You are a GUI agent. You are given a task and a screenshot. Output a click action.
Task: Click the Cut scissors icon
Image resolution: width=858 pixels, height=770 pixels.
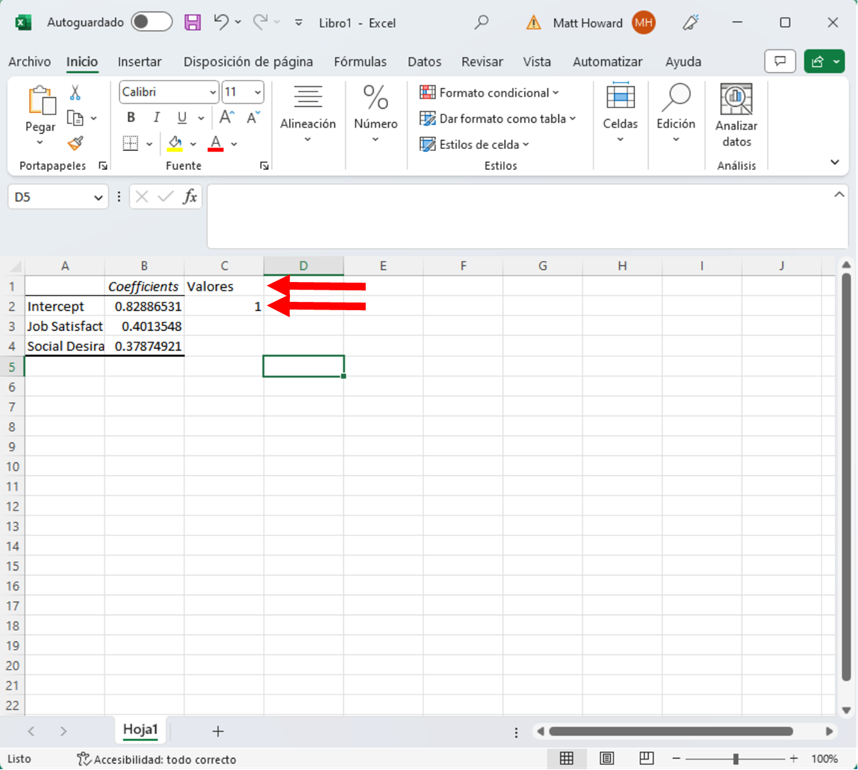75,93
